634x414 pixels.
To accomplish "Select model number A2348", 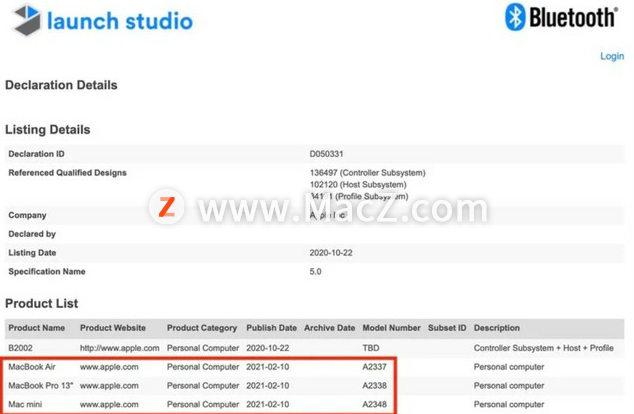I will (x=374, y=404).
